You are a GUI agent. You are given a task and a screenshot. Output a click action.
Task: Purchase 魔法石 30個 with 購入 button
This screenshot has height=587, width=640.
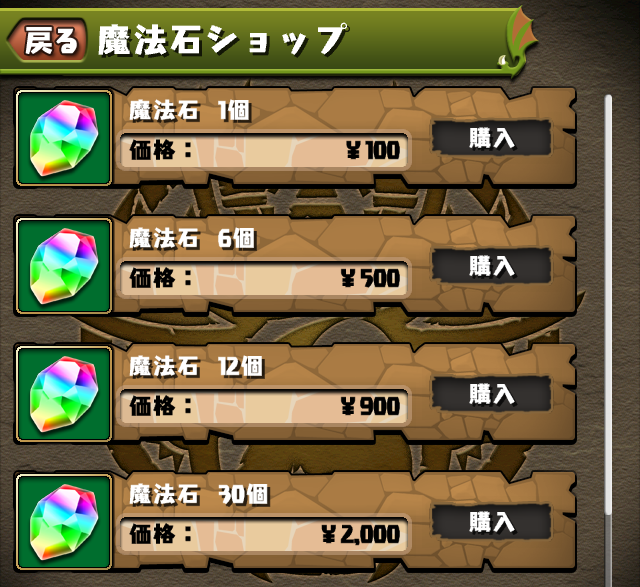coord(491,522)
